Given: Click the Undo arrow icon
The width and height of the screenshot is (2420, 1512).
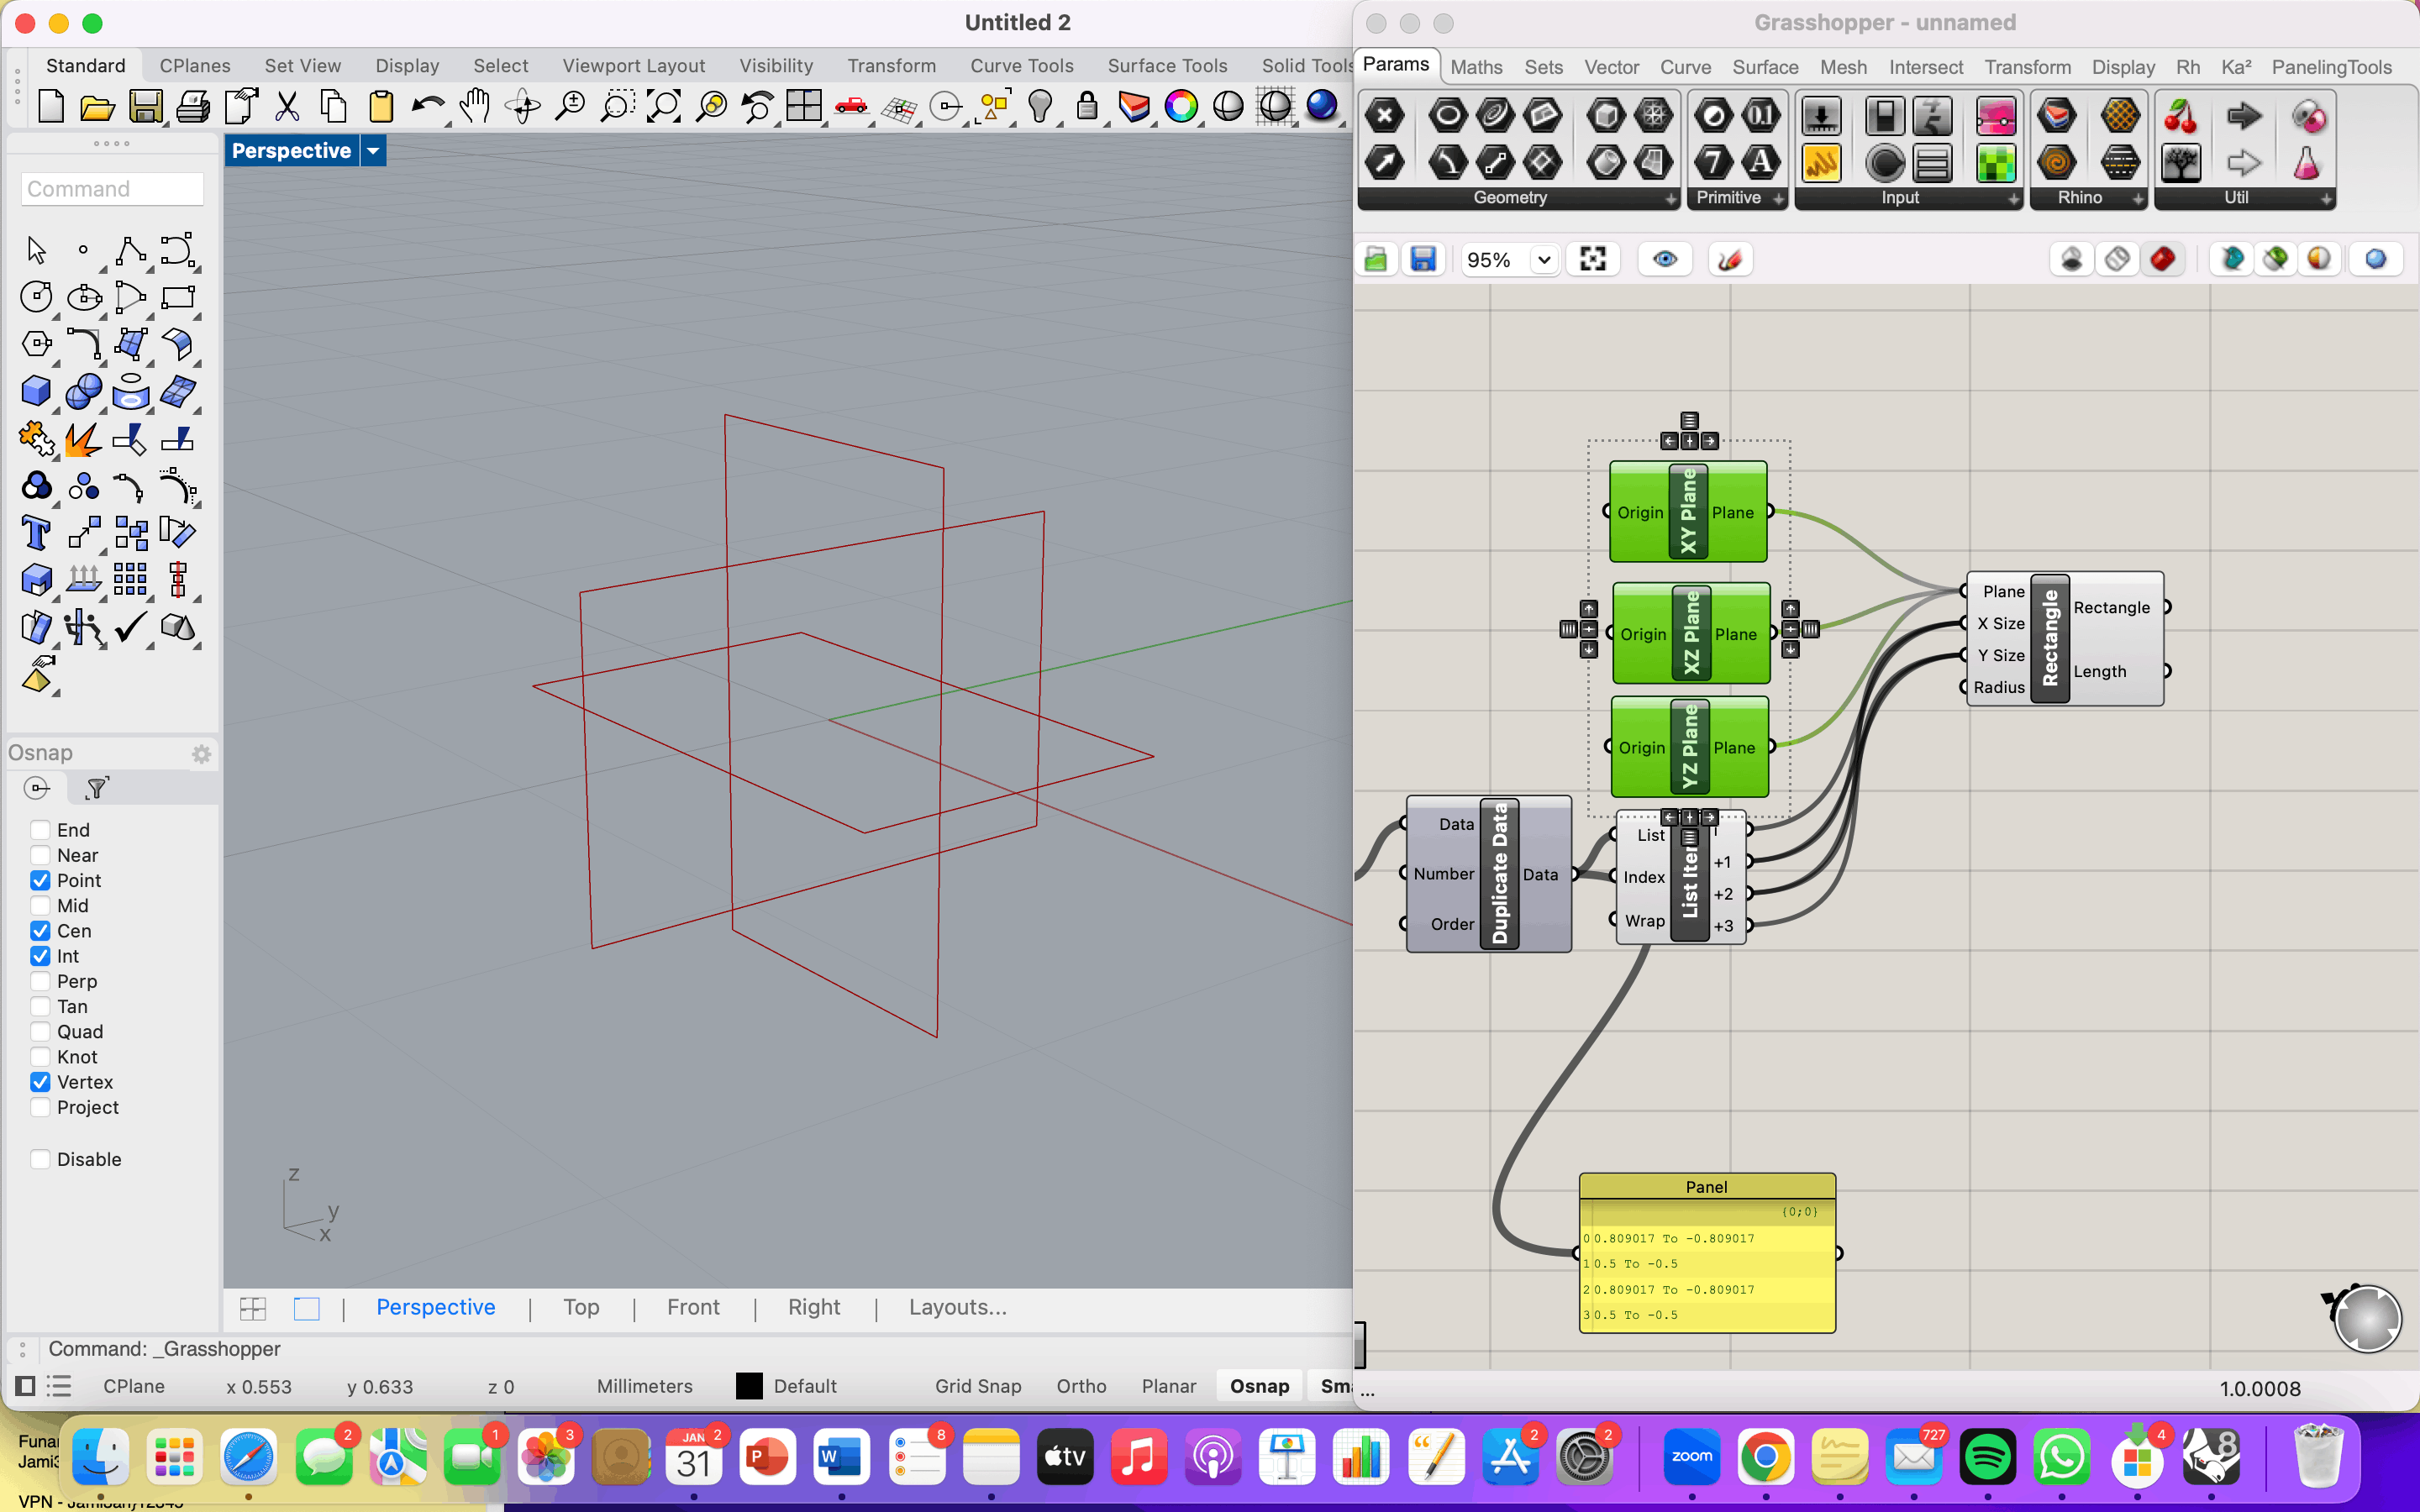Looking at the screenshot, I should click(x=428, y=106).
